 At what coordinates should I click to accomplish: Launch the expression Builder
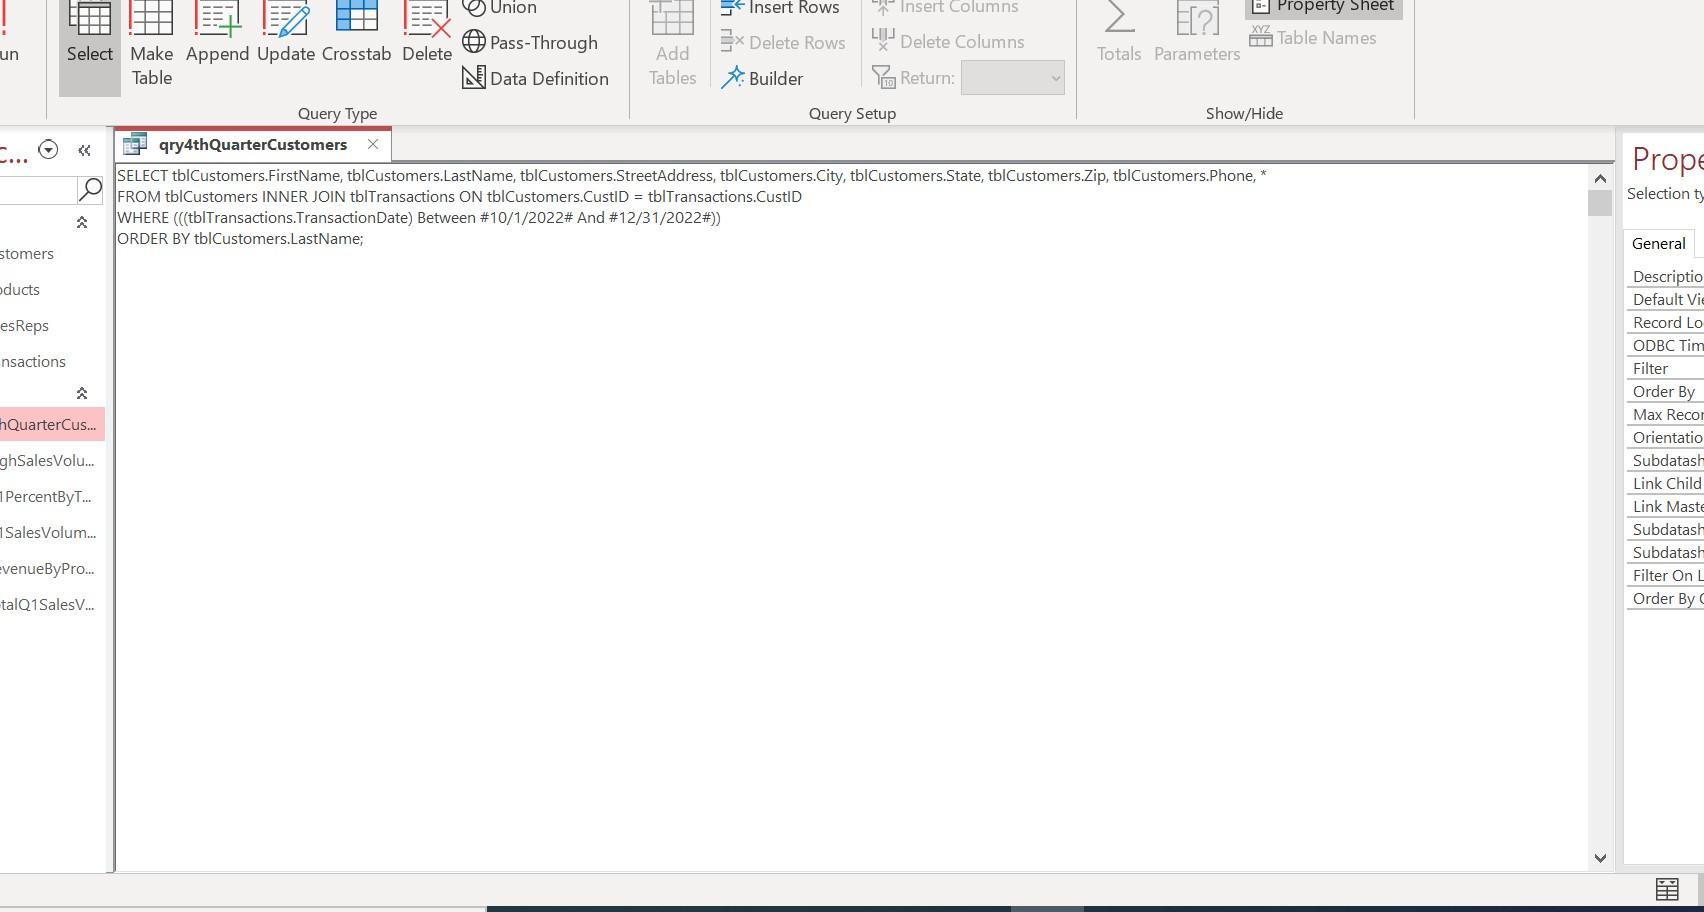coord(763,78)
